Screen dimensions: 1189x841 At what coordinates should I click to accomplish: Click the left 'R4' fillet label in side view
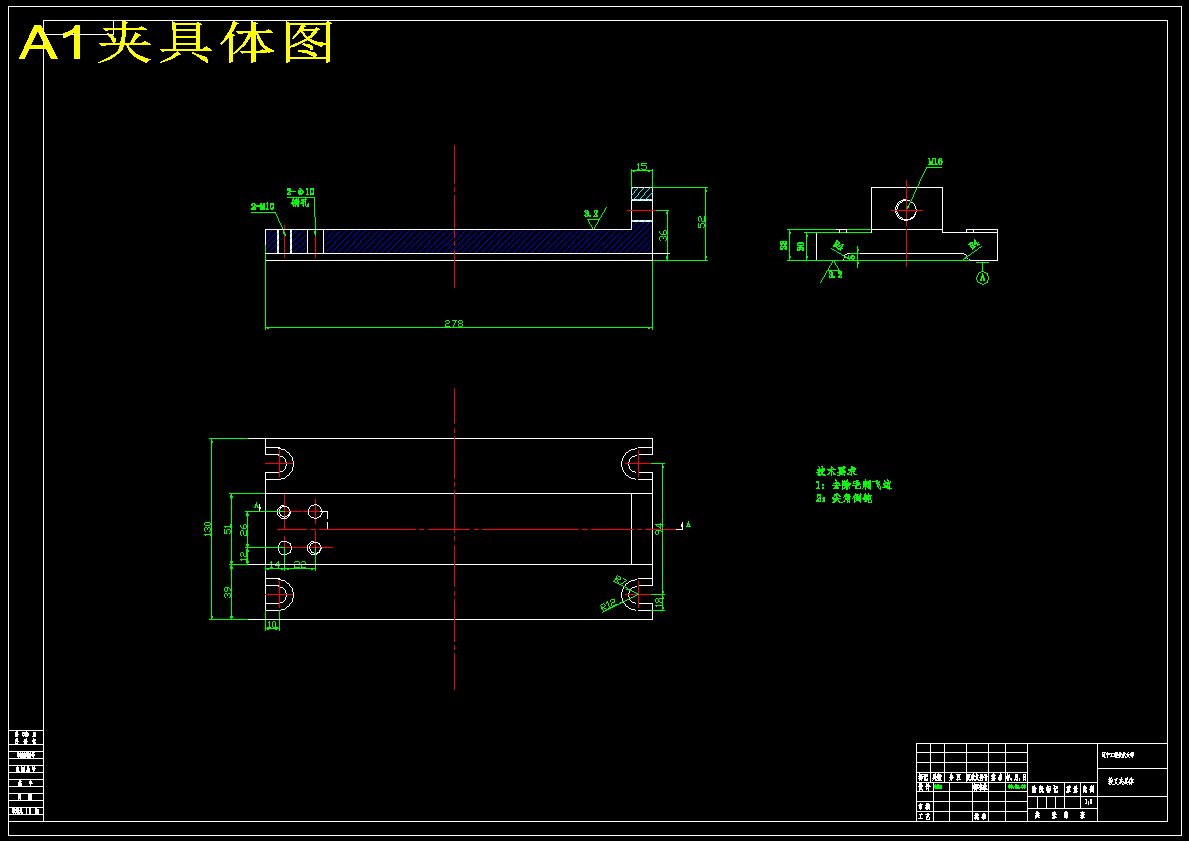(839, 245)
